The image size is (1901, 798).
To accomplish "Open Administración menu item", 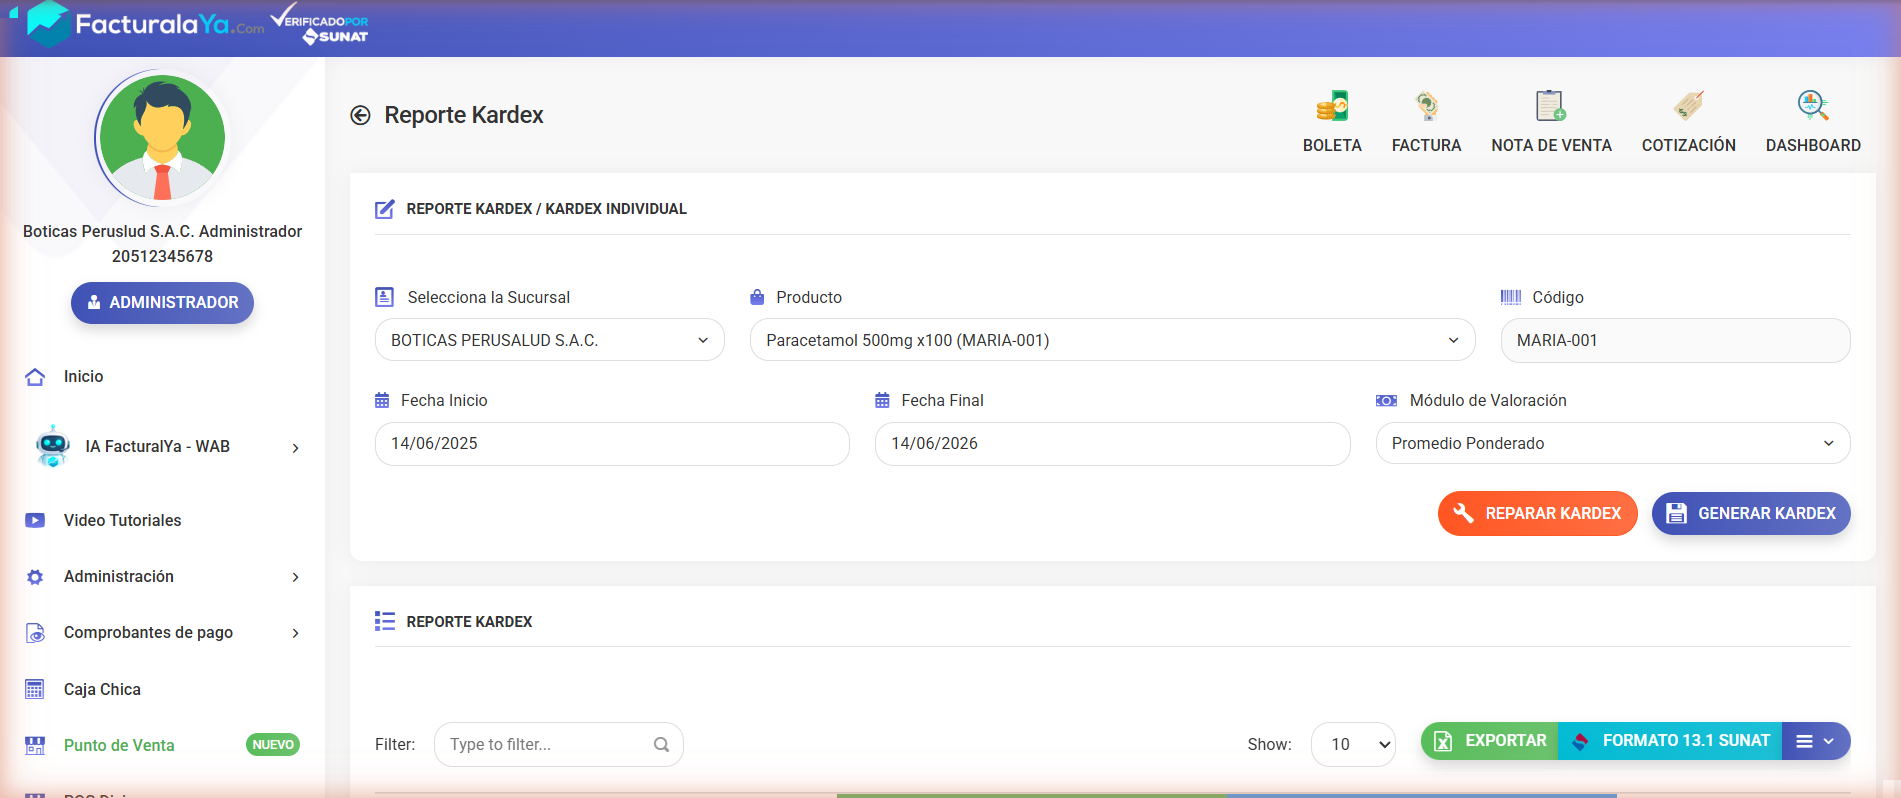I will (x=119, y=577).
